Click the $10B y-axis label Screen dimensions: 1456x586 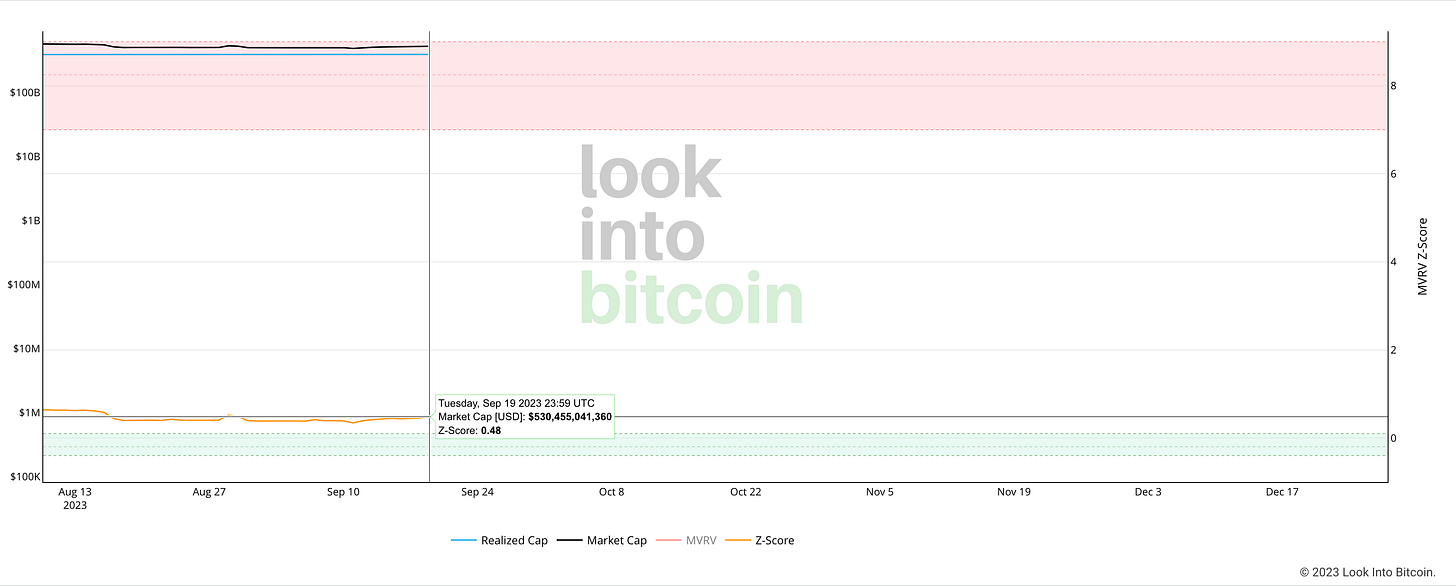click(27, 156)
